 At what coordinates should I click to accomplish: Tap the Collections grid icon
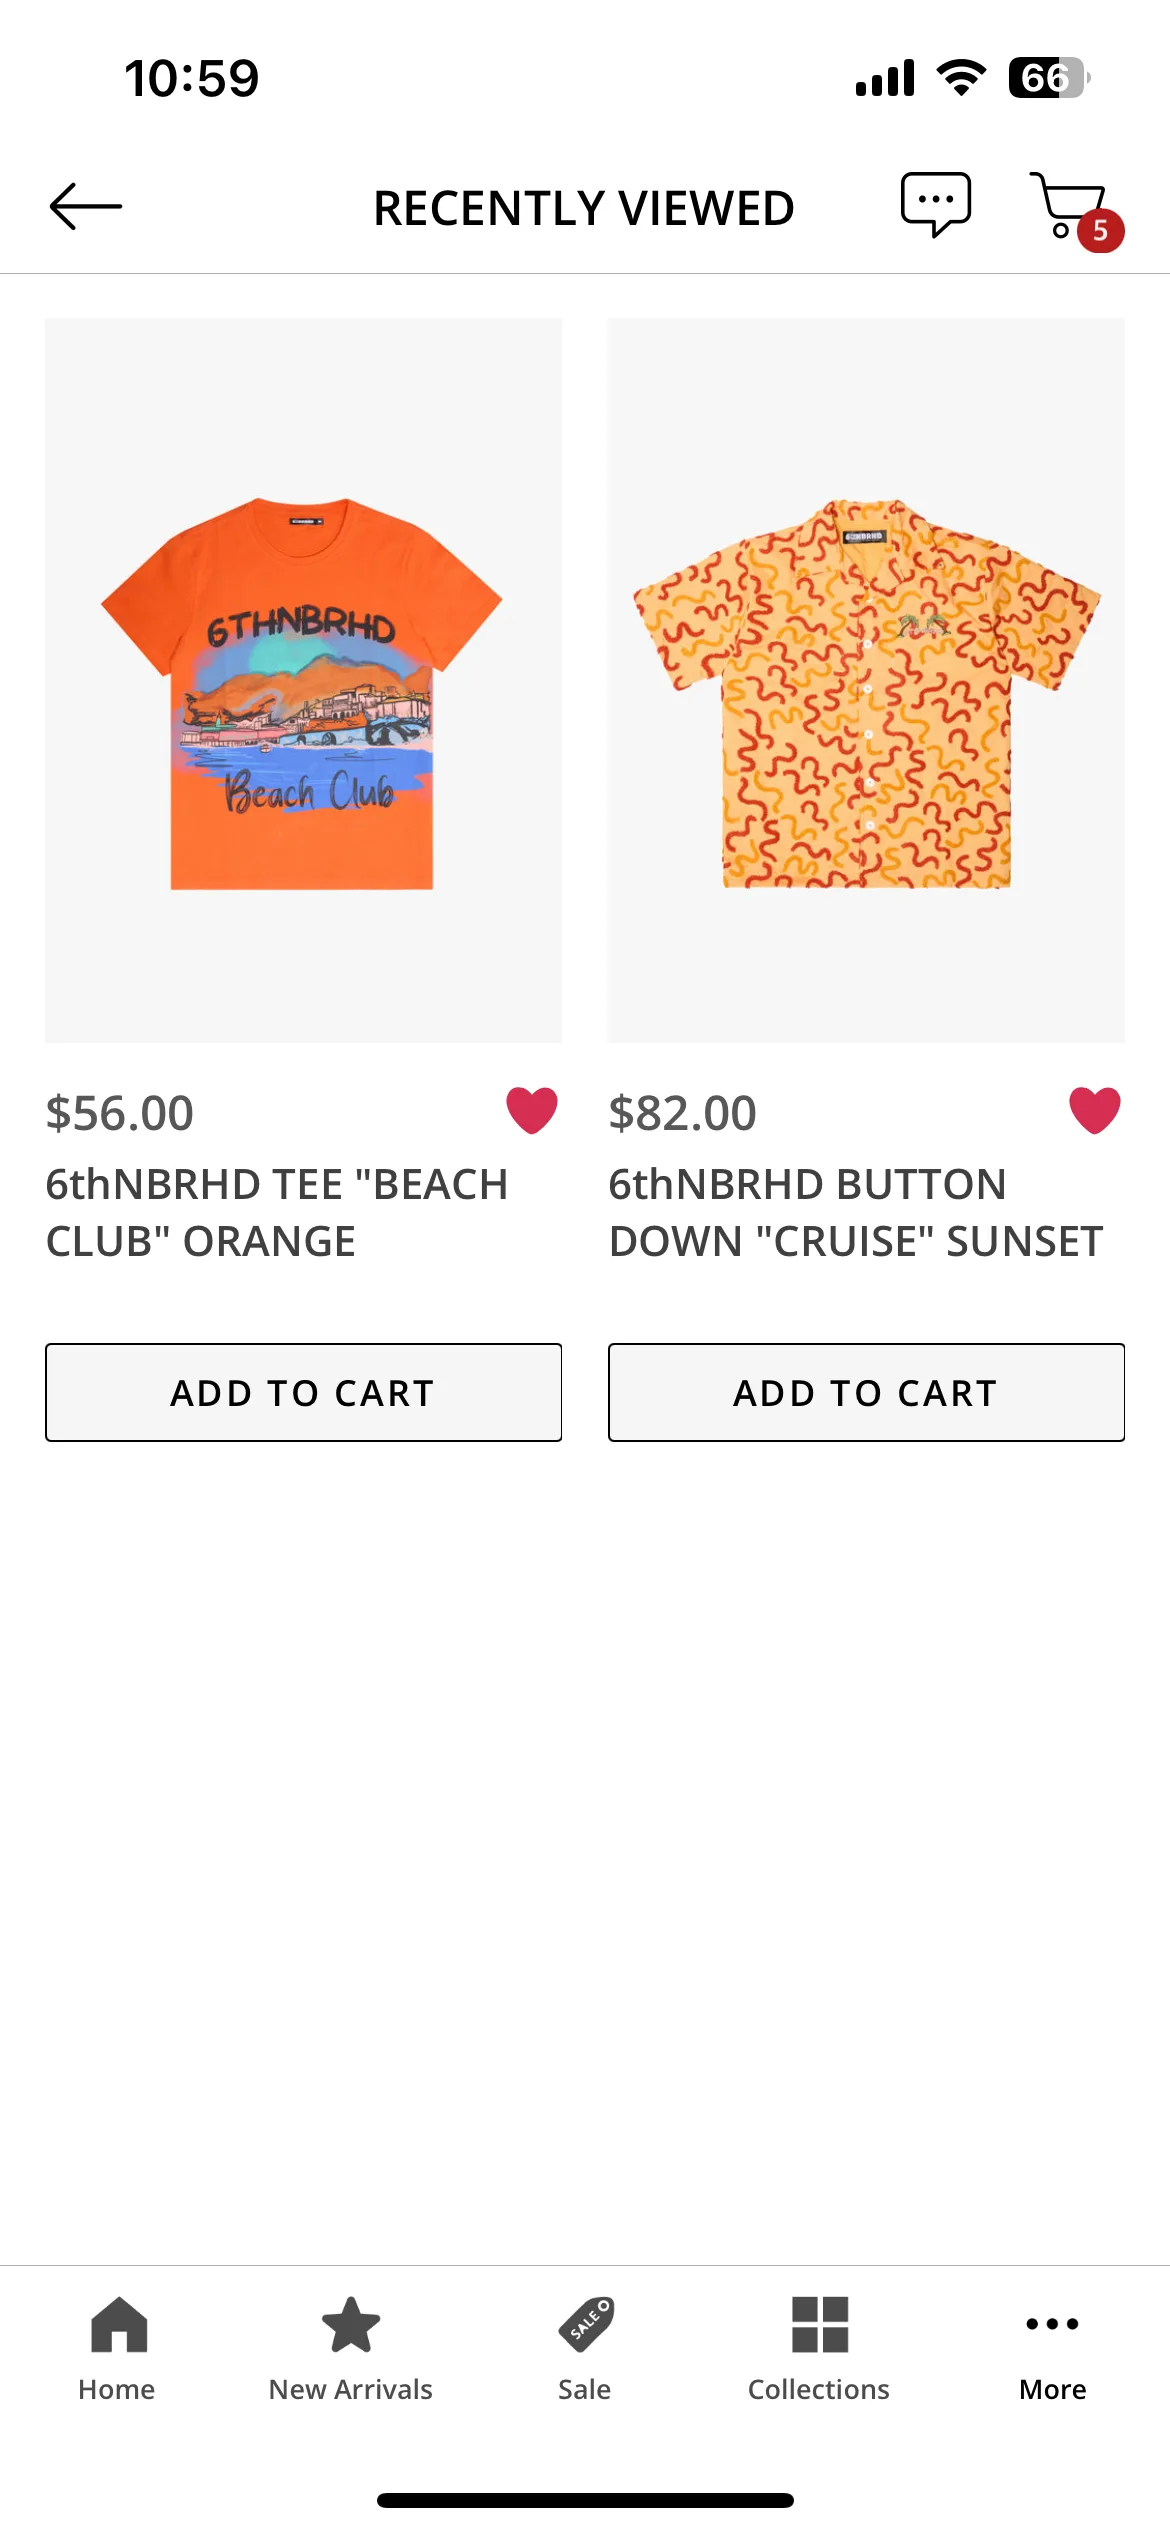pyautogui.click(x=820, y=2325)
